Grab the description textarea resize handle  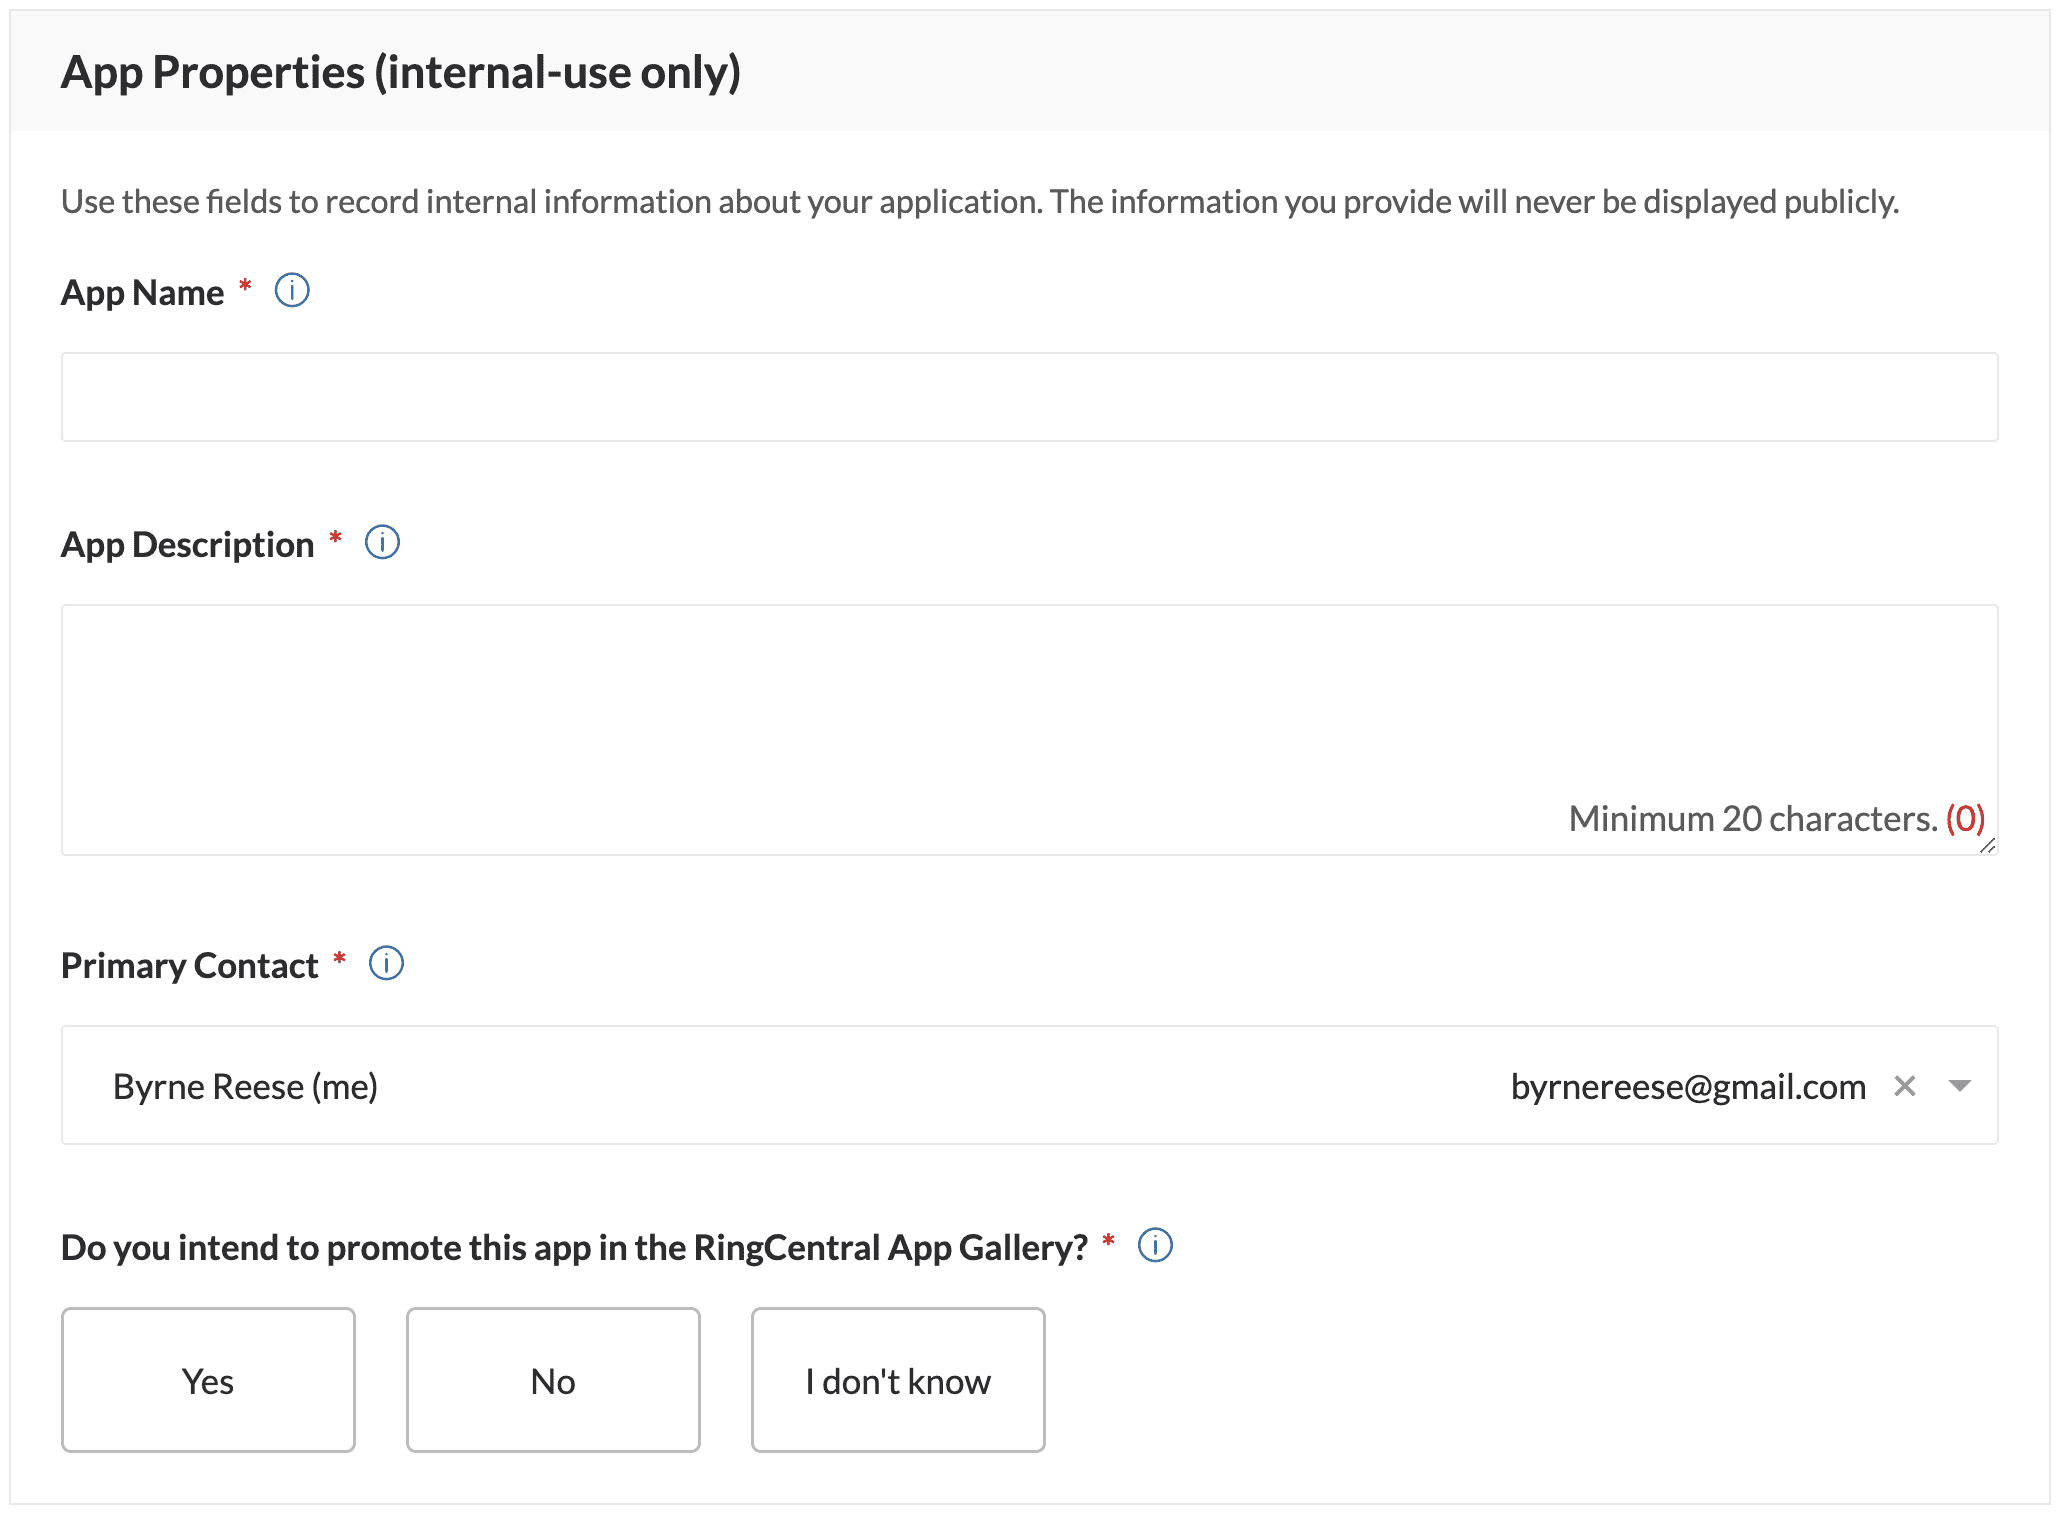1987,846
